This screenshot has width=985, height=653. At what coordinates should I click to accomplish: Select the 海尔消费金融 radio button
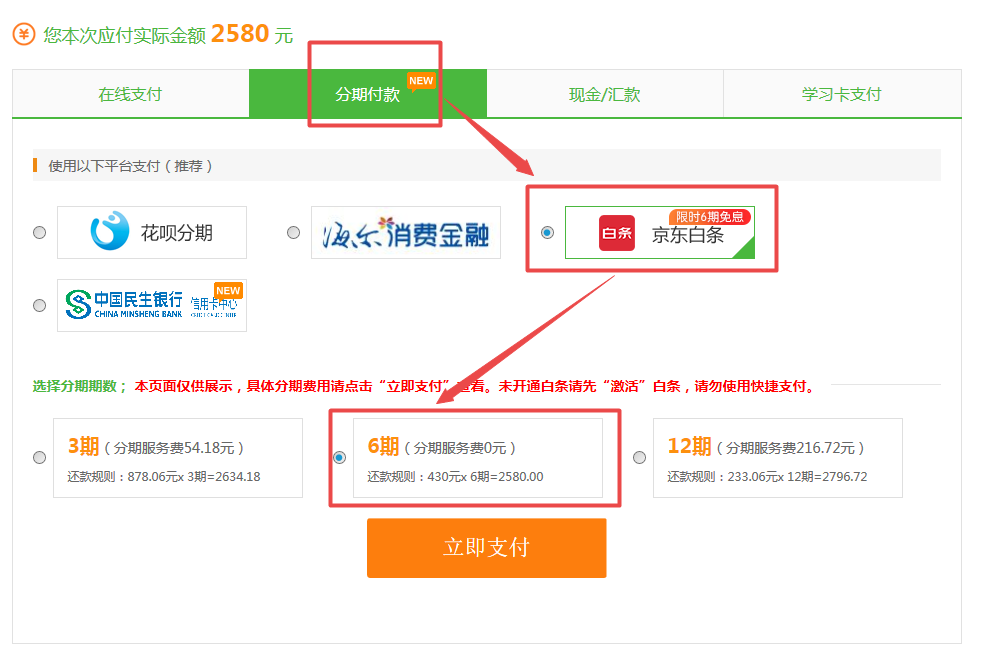pos(294,232)
